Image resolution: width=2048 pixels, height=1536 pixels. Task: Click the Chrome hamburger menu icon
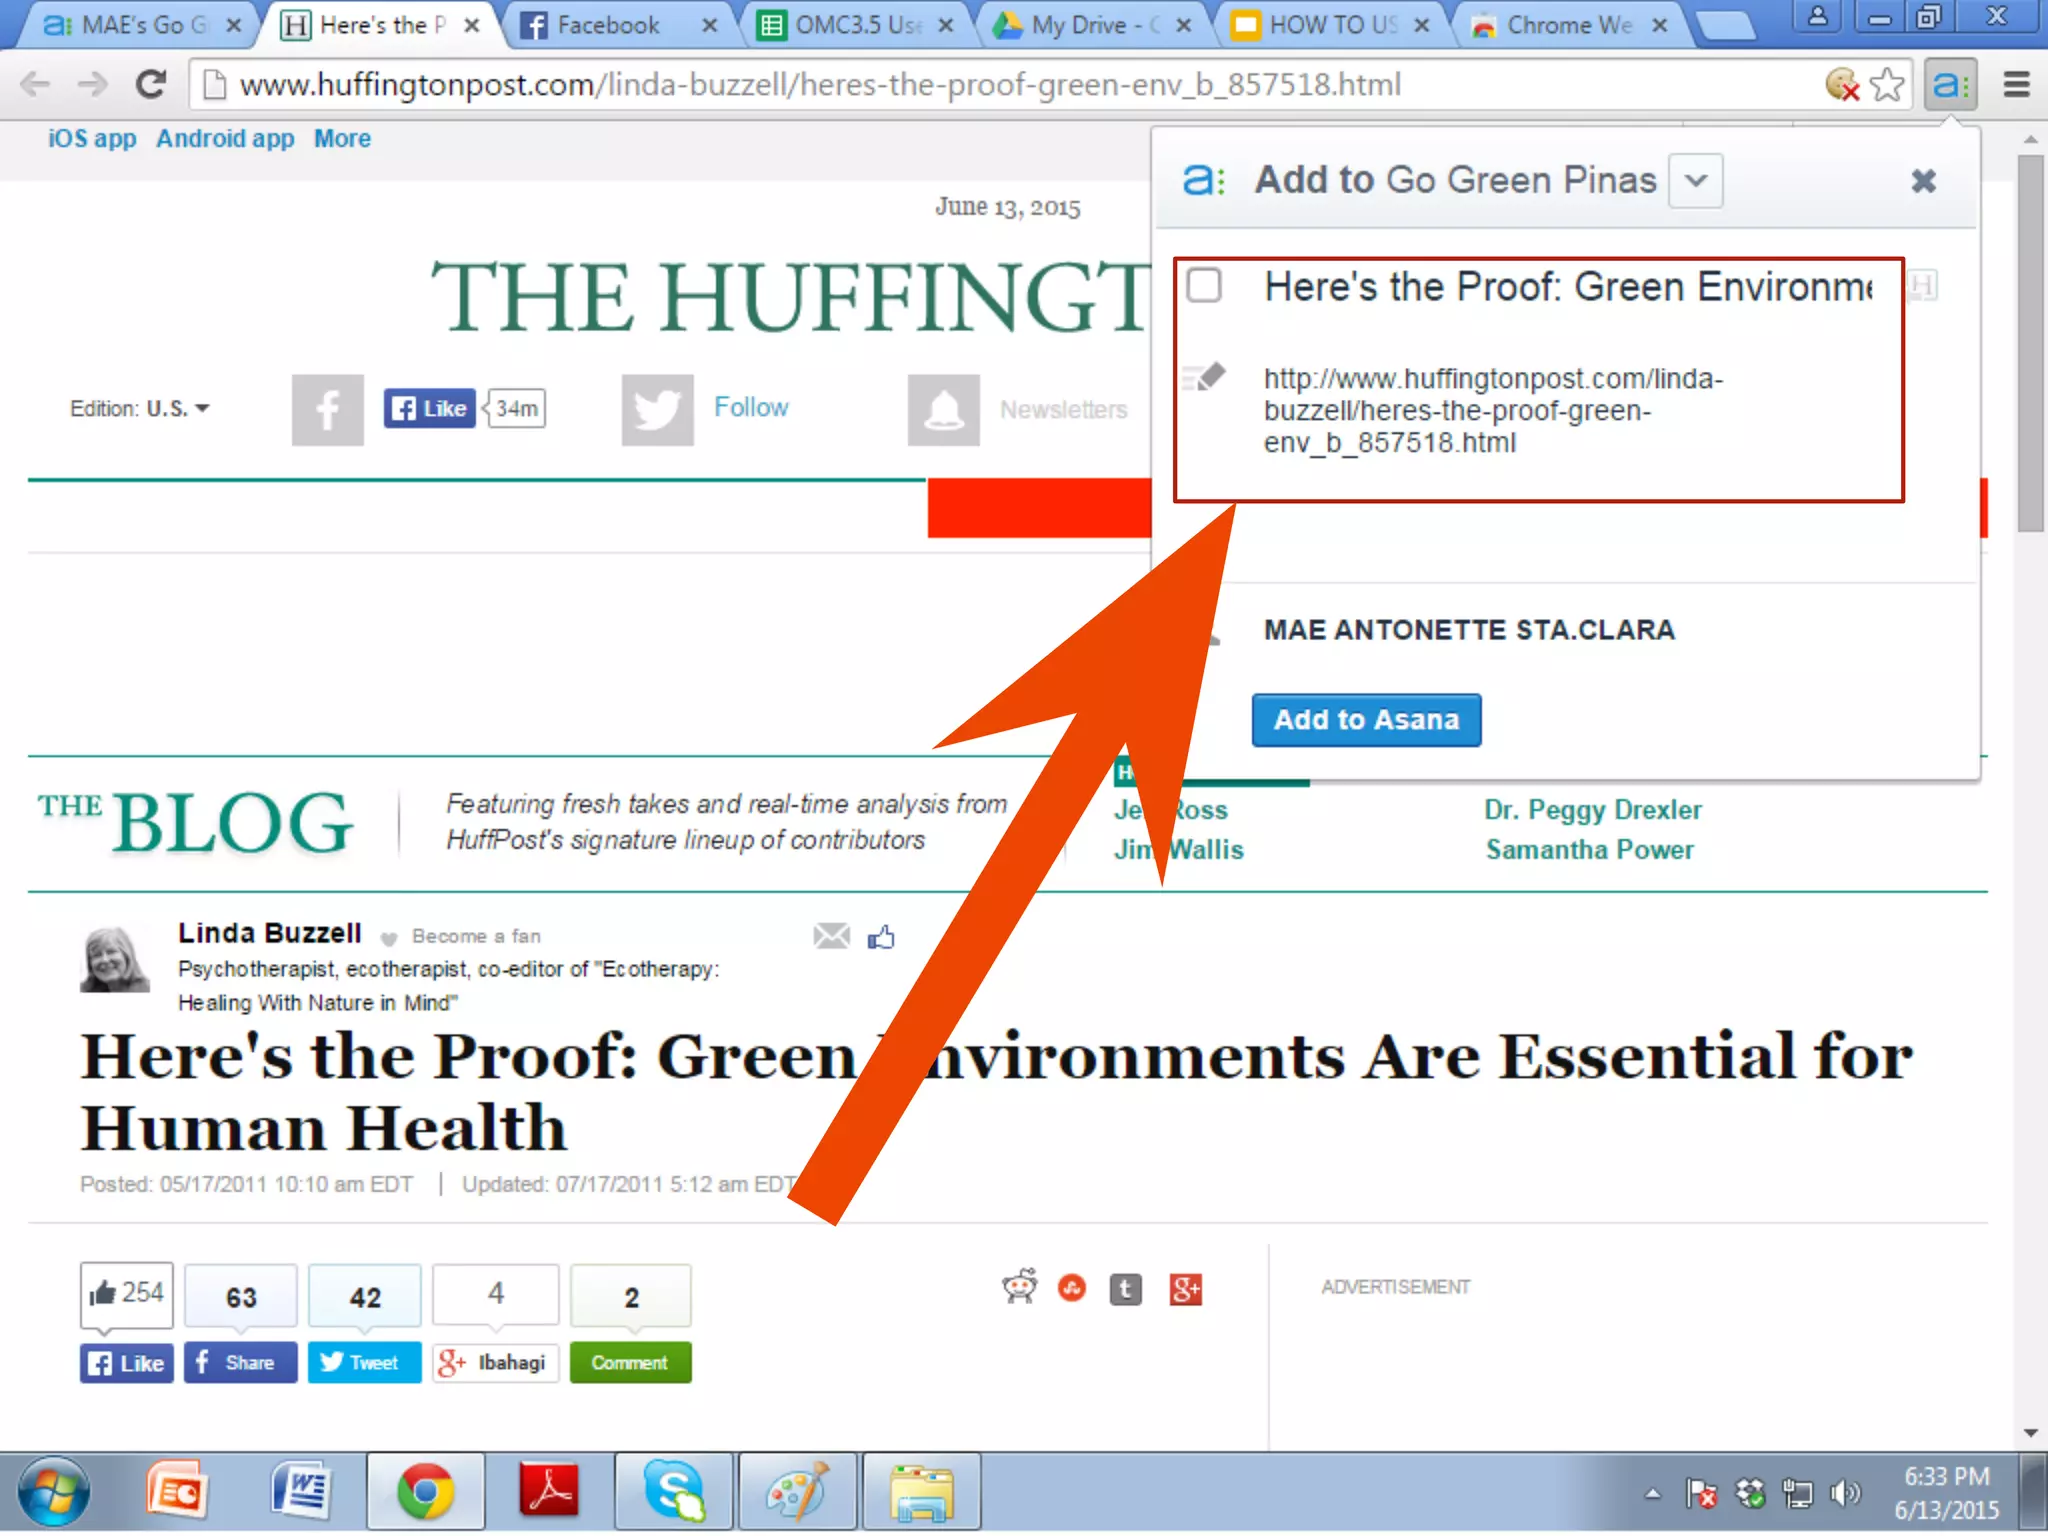click(x=2016, y=85)
